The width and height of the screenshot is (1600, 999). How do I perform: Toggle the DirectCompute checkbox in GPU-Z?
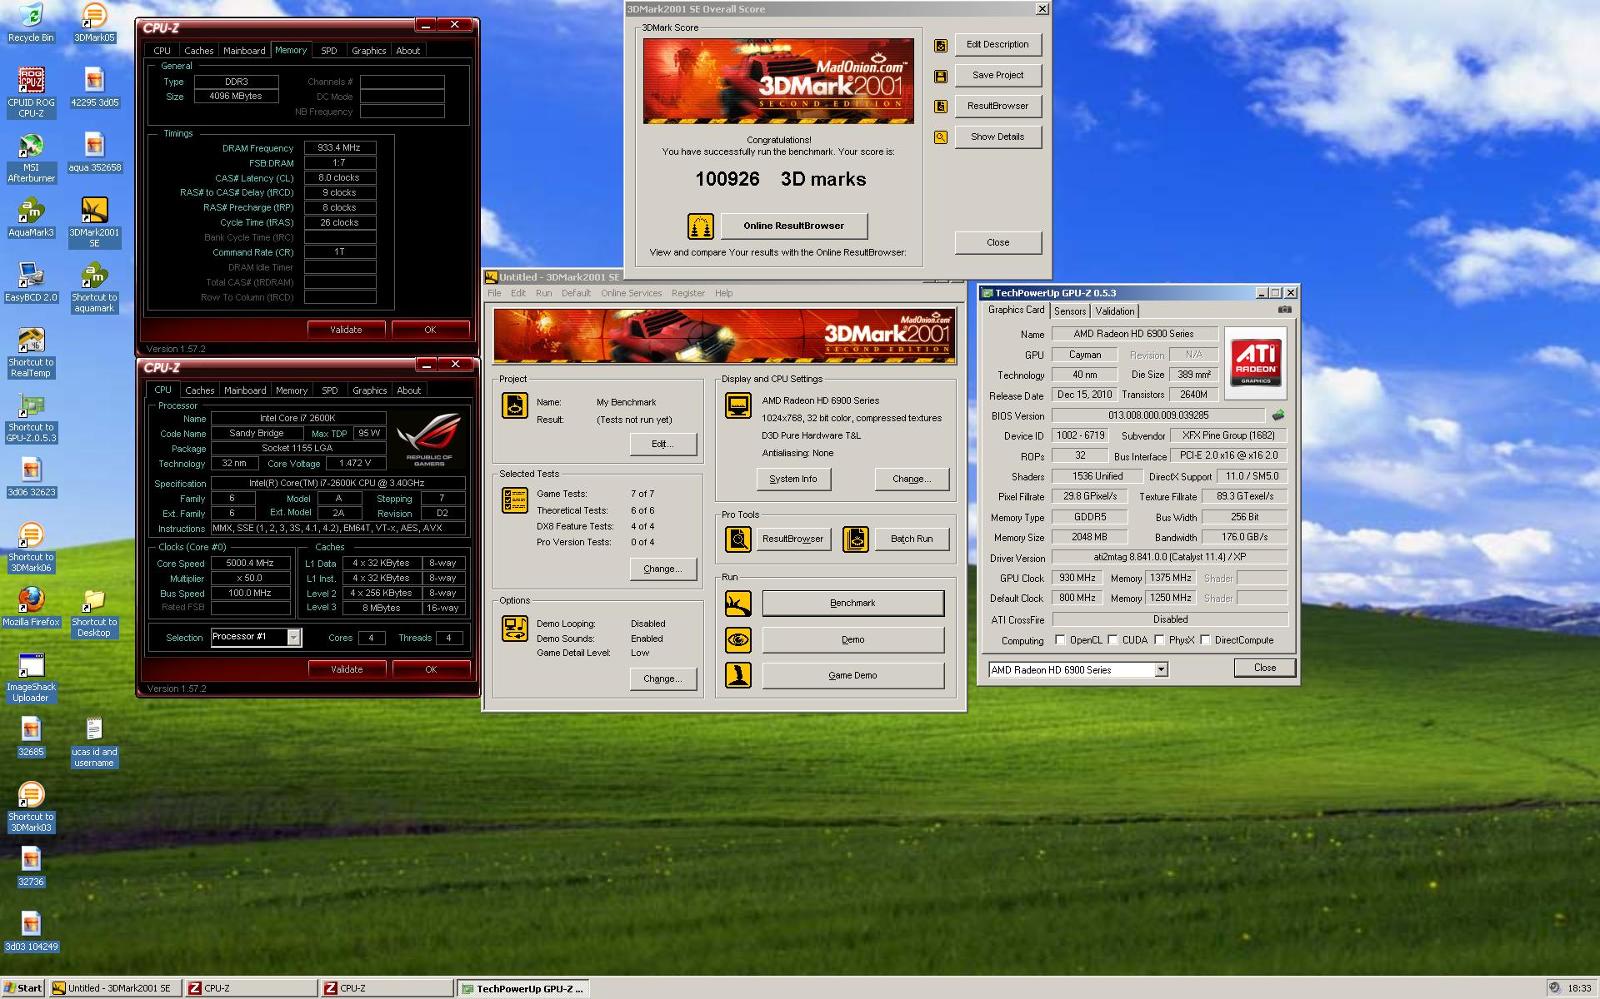tap(1205, 640)
